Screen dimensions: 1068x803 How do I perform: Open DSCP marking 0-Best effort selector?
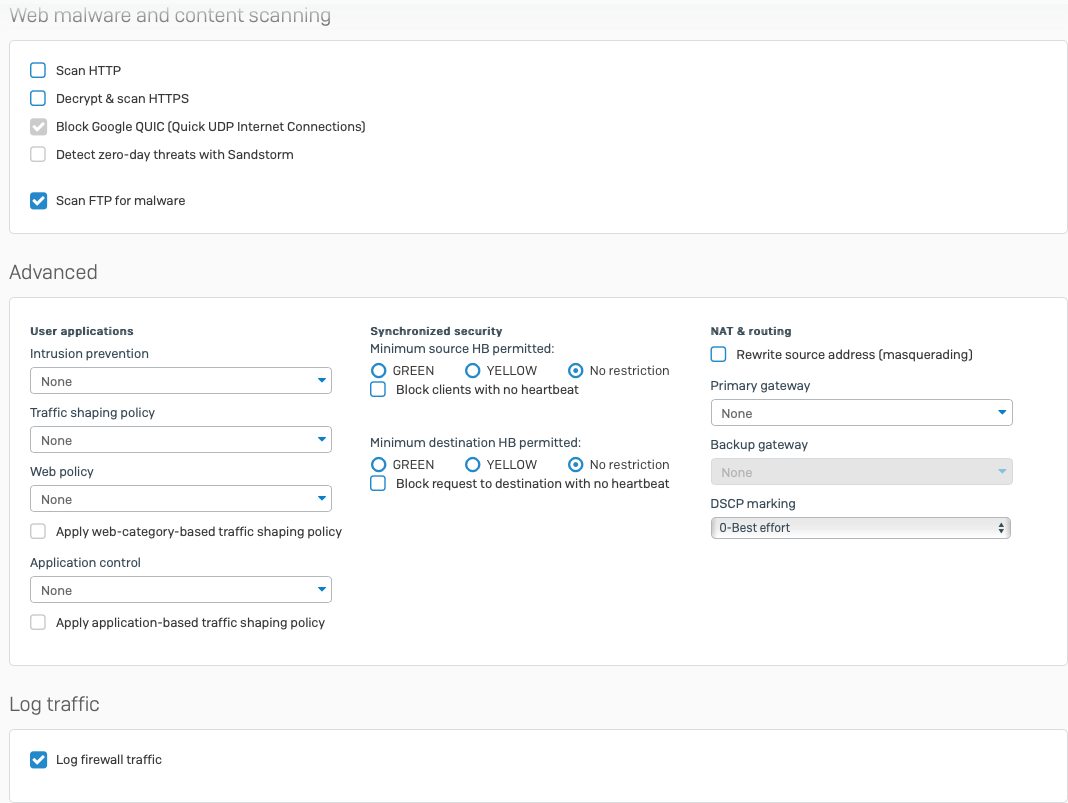click(860, 528)
